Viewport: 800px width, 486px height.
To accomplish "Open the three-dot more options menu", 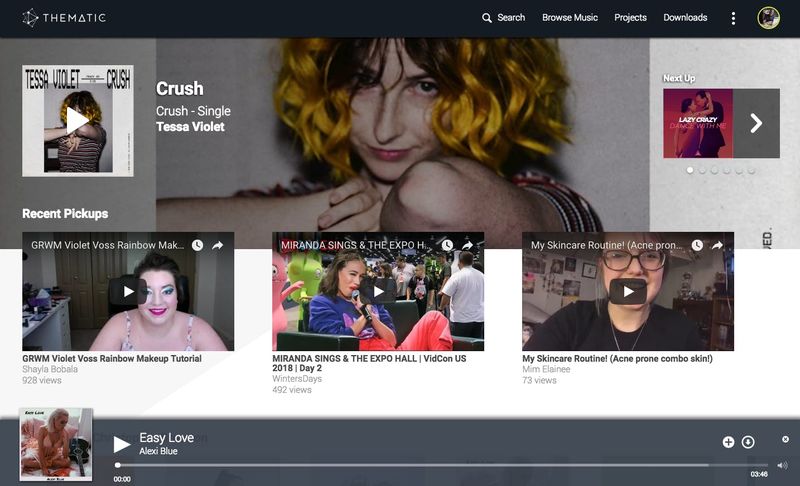I will (733, 18).
